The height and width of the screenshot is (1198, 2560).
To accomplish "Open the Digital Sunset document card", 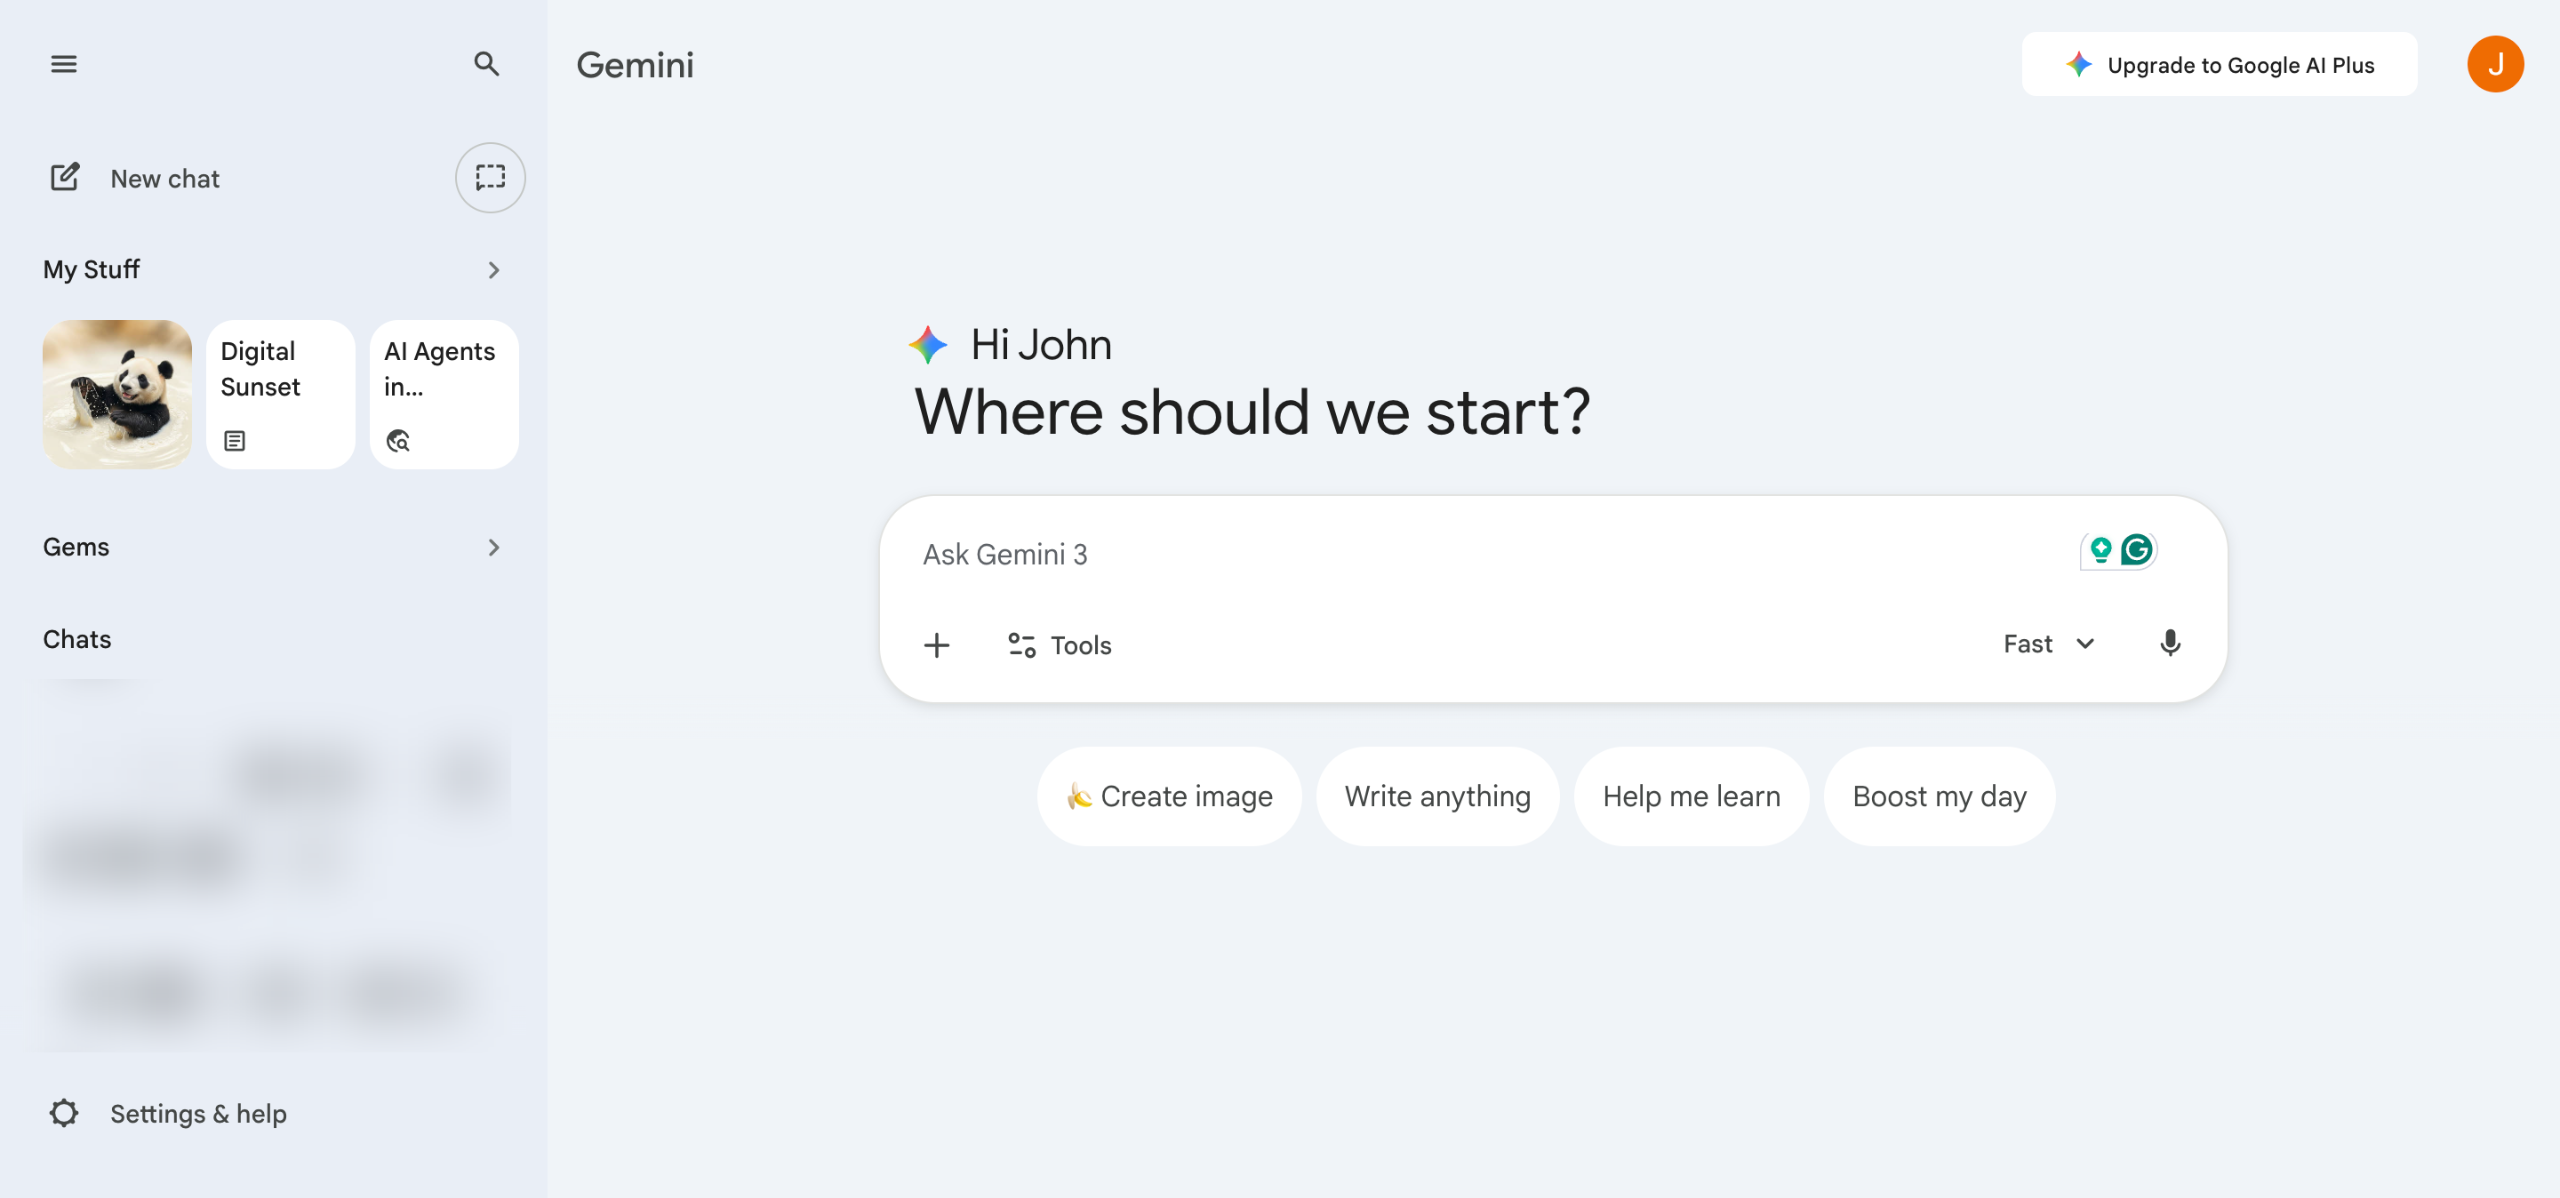I will click(280, 394).
